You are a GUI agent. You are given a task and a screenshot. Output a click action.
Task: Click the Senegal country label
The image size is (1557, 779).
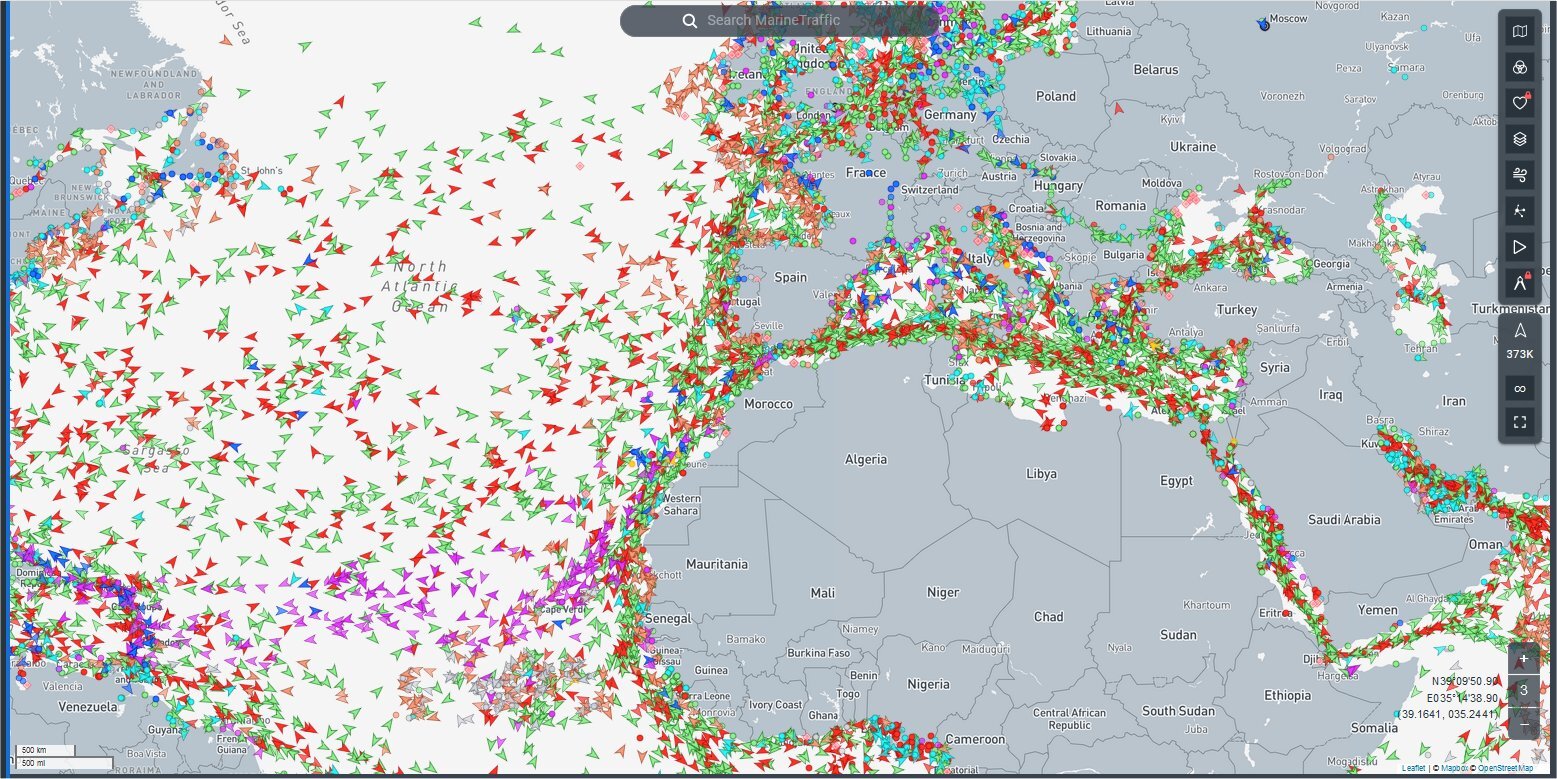coord(670,619)
